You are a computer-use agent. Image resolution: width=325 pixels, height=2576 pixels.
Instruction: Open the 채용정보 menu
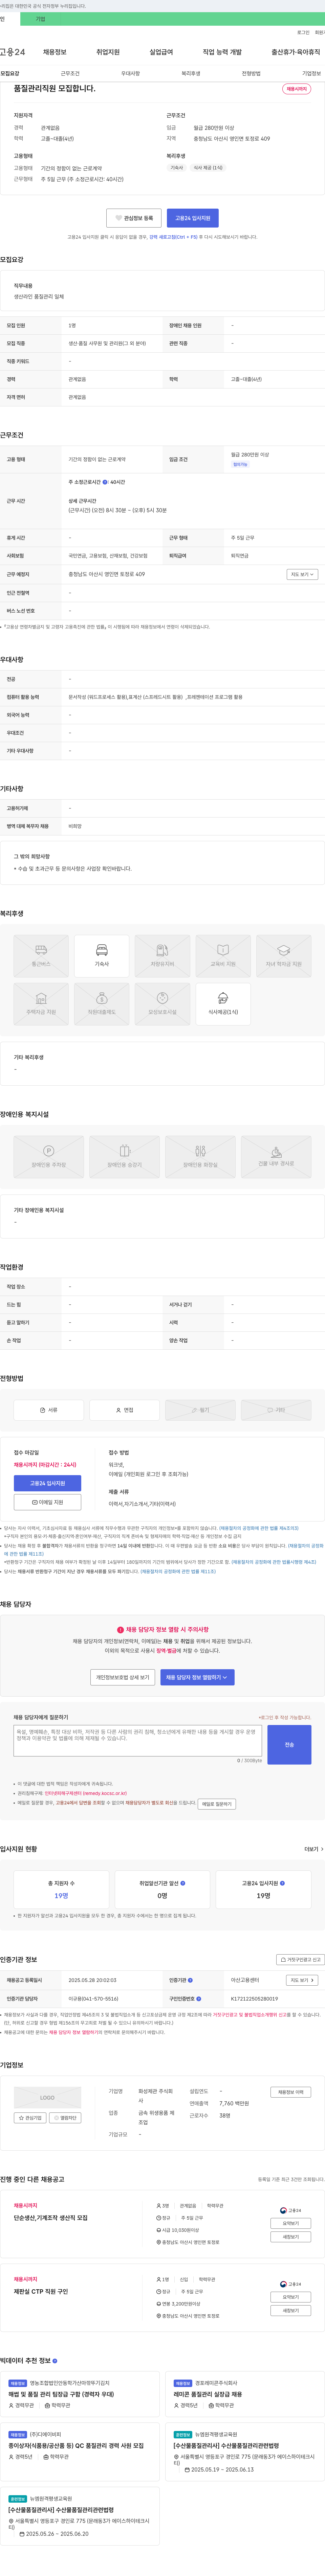(55, 52)
